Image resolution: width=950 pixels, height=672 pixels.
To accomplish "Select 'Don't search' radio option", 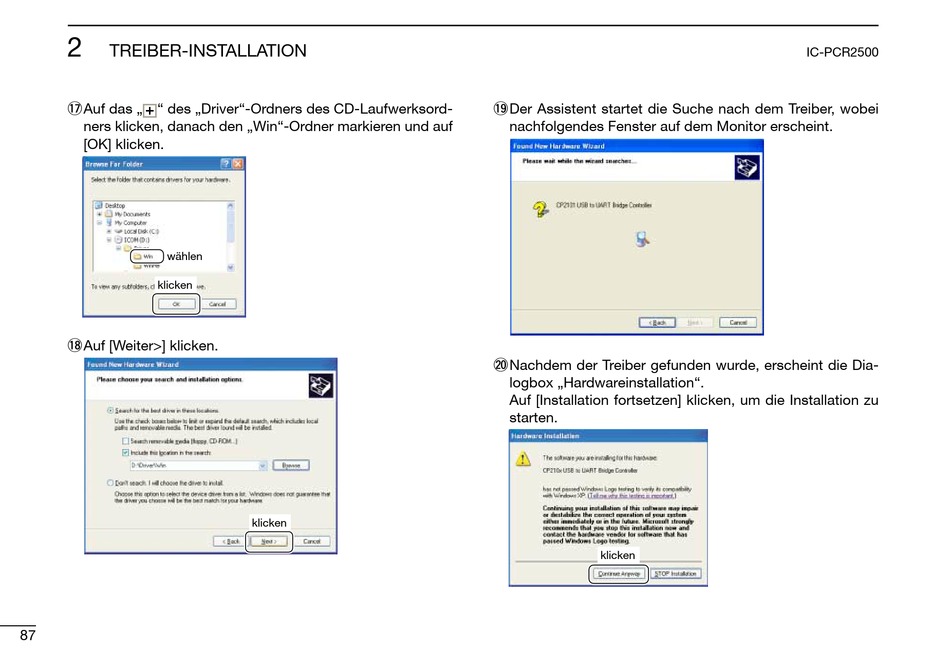I will coord(110,483).
